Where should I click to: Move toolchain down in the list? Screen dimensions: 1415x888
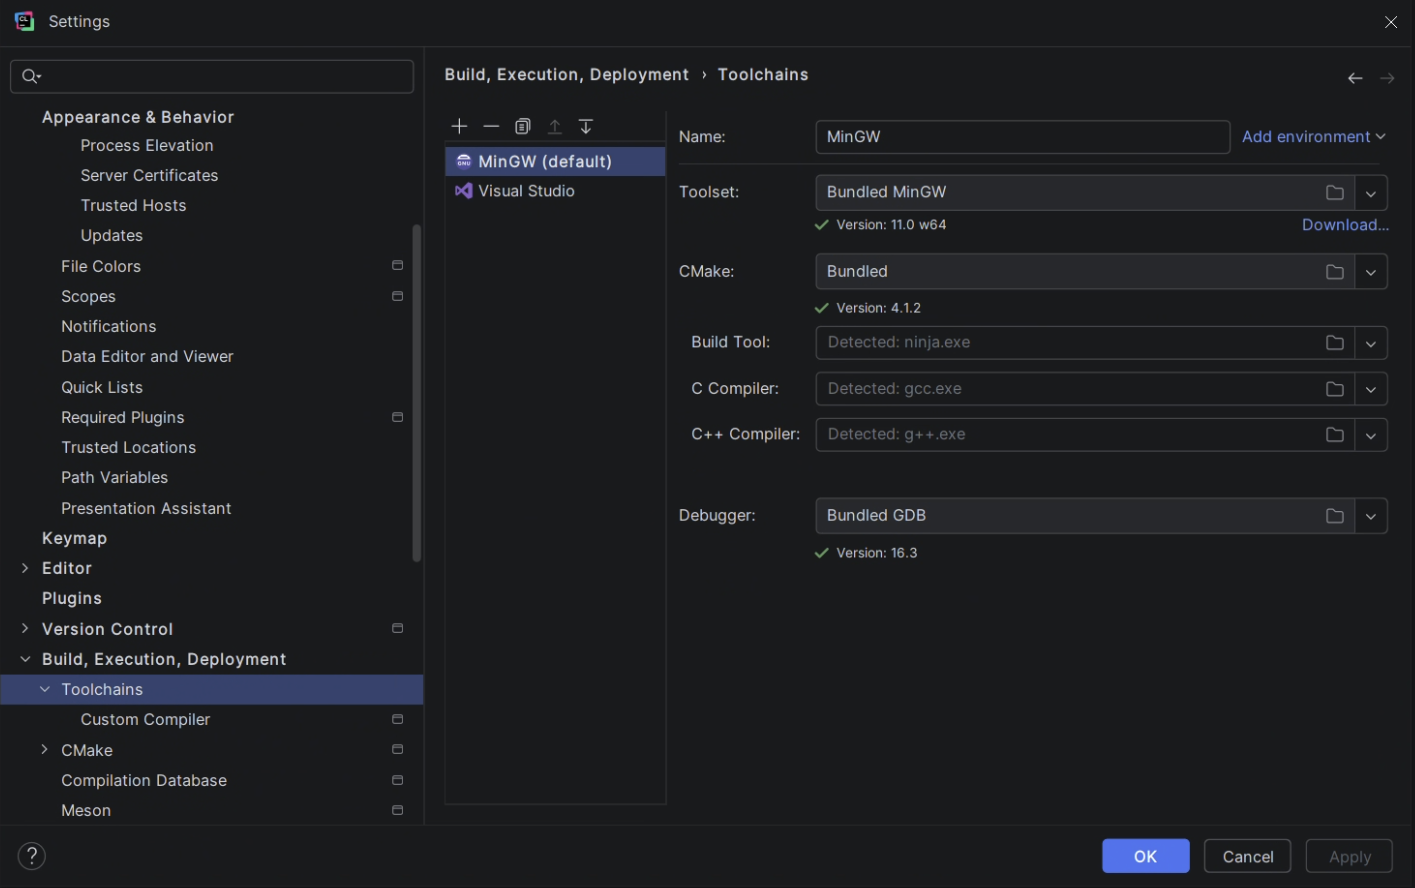(586, 126)
